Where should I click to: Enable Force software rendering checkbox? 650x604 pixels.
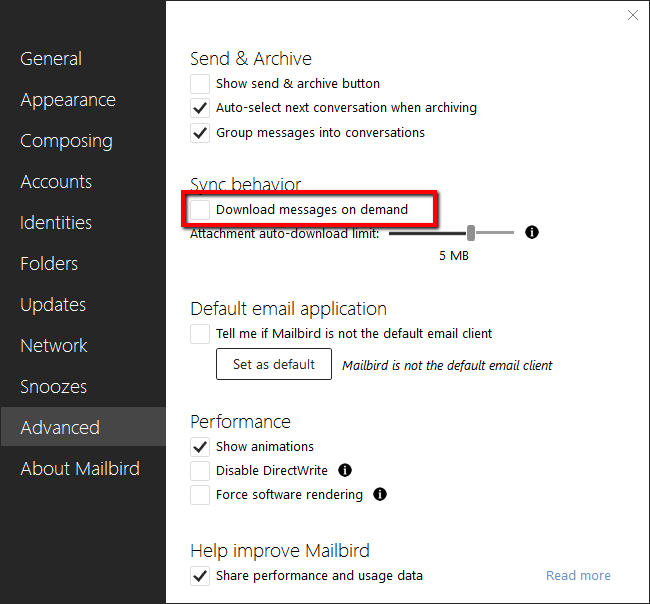(x=200, y=495)
